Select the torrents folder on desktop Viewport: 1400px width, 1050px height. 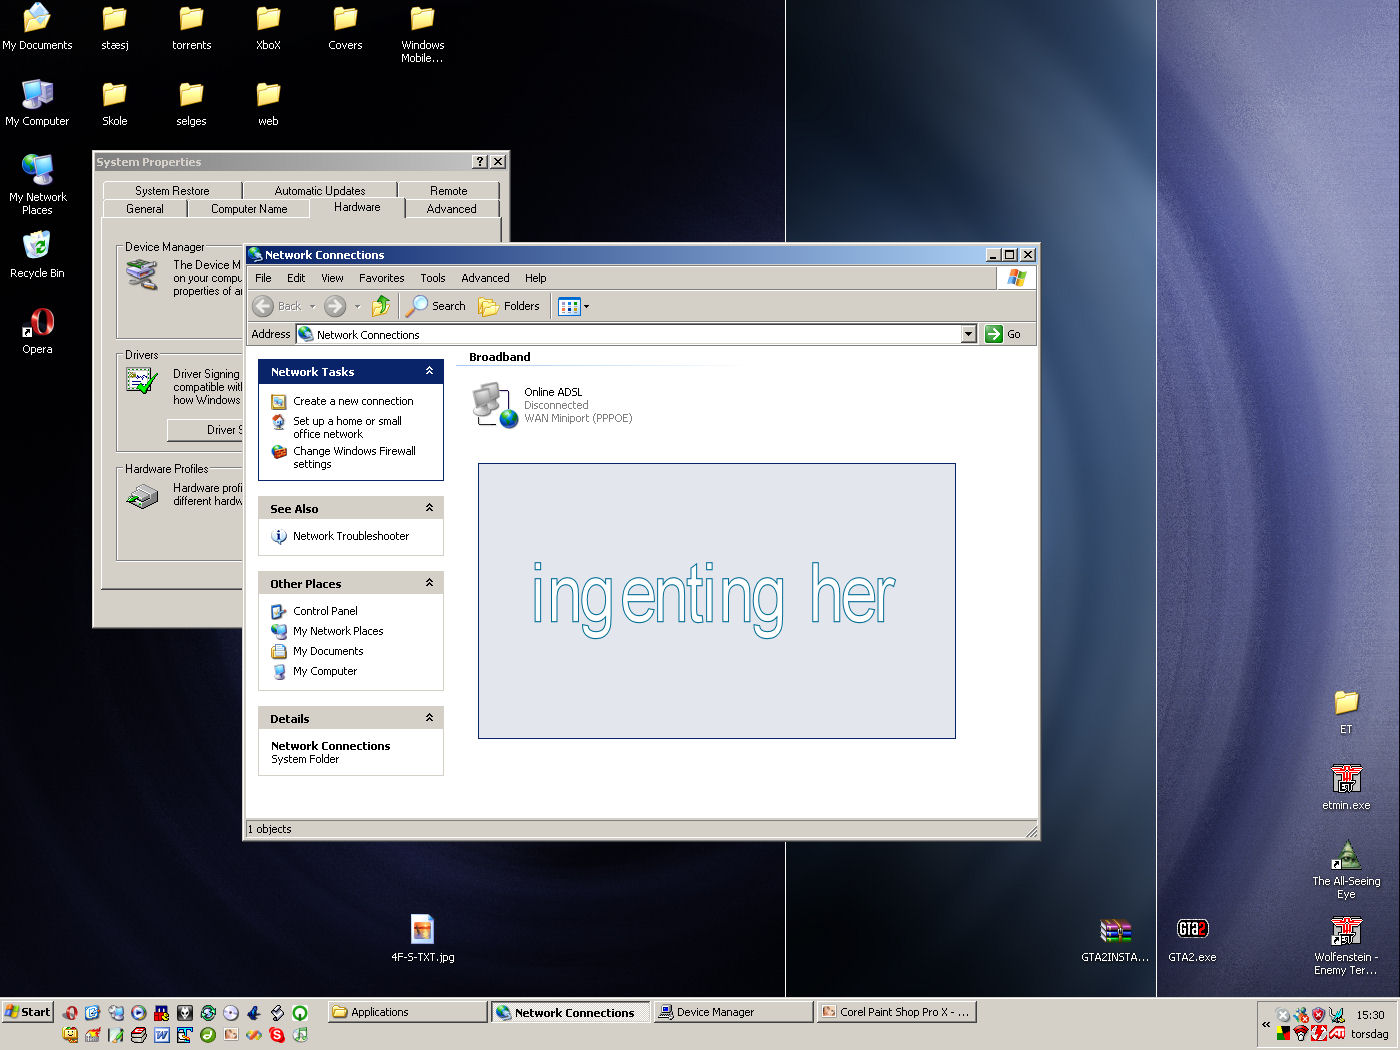(191, 27)
